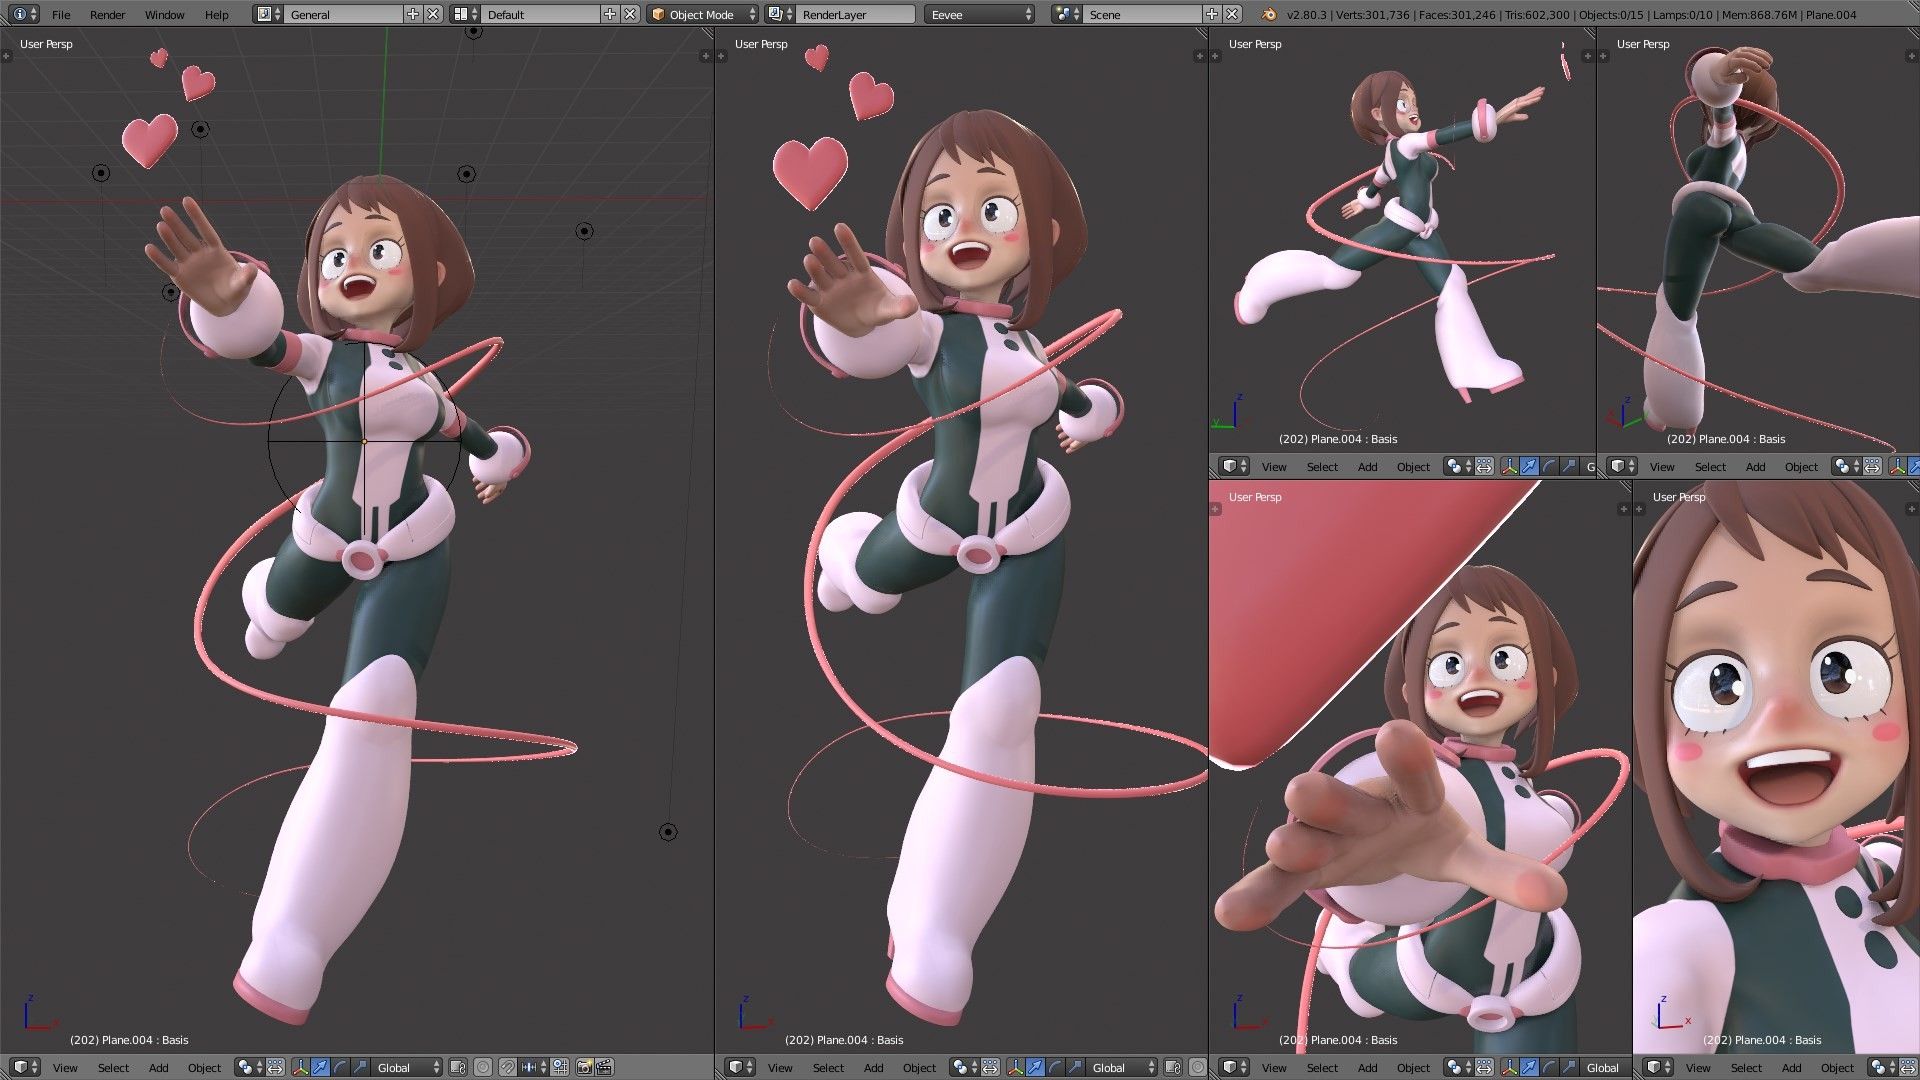Delete the Scene using its X button
Image resolution: width=1920 pixels, height=1080 pixels.
(x=1232, y=14)
